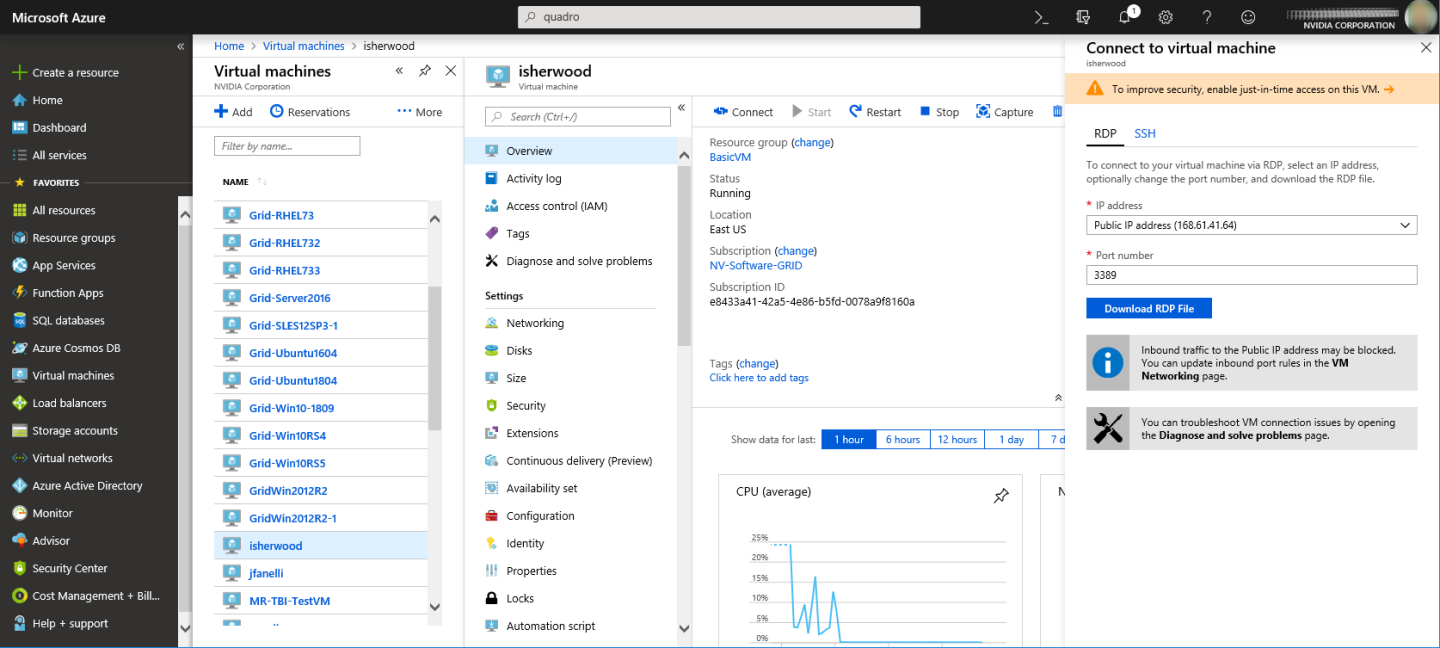The width and height of the screenshot is (1440, 648).
Task: Open the Public IP address dropdown
Action: pos(1406,224)
